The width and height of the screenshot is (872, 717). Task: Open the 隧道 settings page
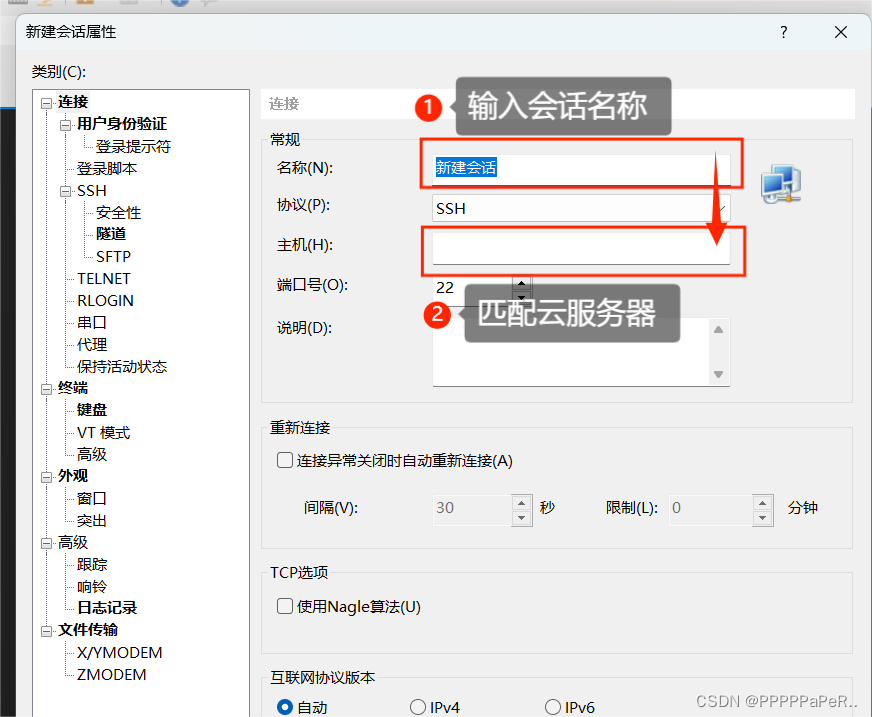[x=111, y=234]
